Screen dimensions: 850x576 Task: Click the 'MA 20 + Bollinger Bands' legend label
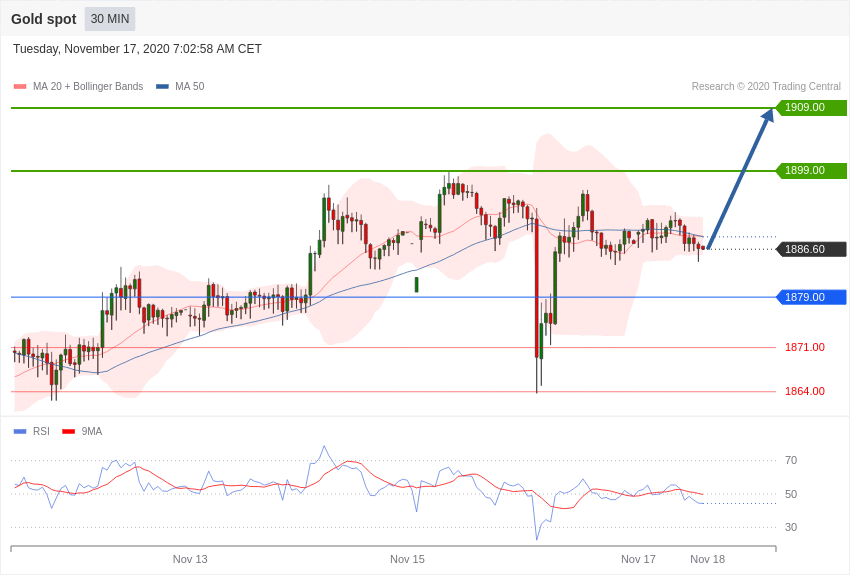(x=88, y=86)
